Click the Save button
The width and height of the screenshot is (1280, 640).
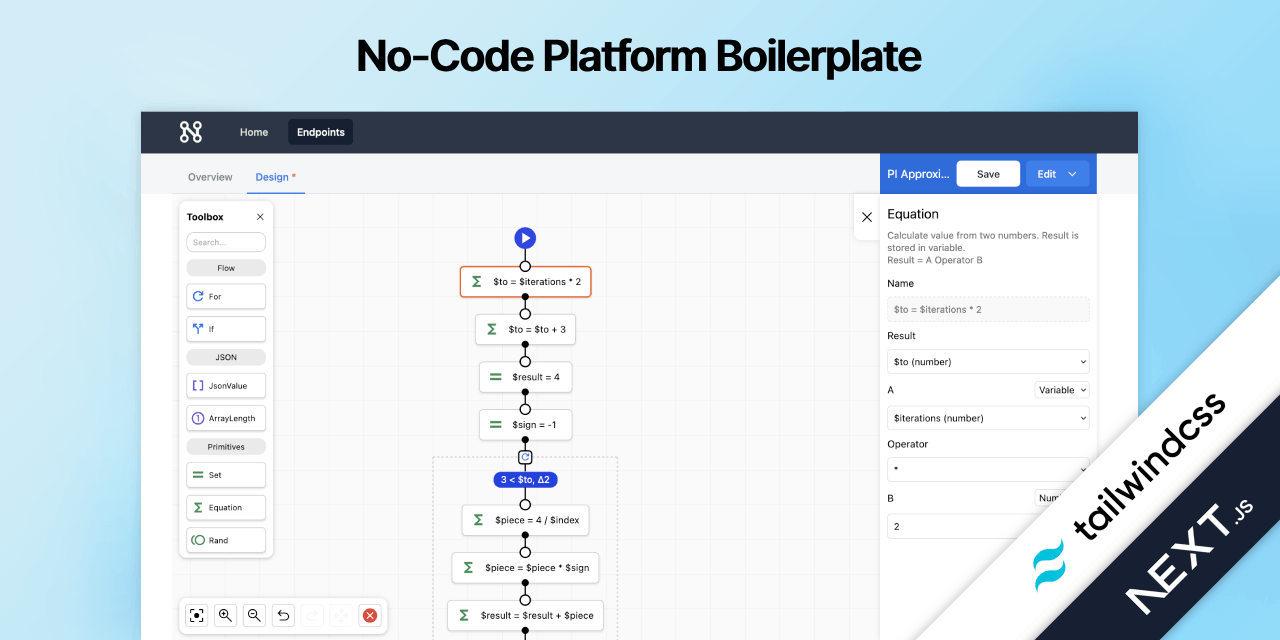click(x=988, y=174)
